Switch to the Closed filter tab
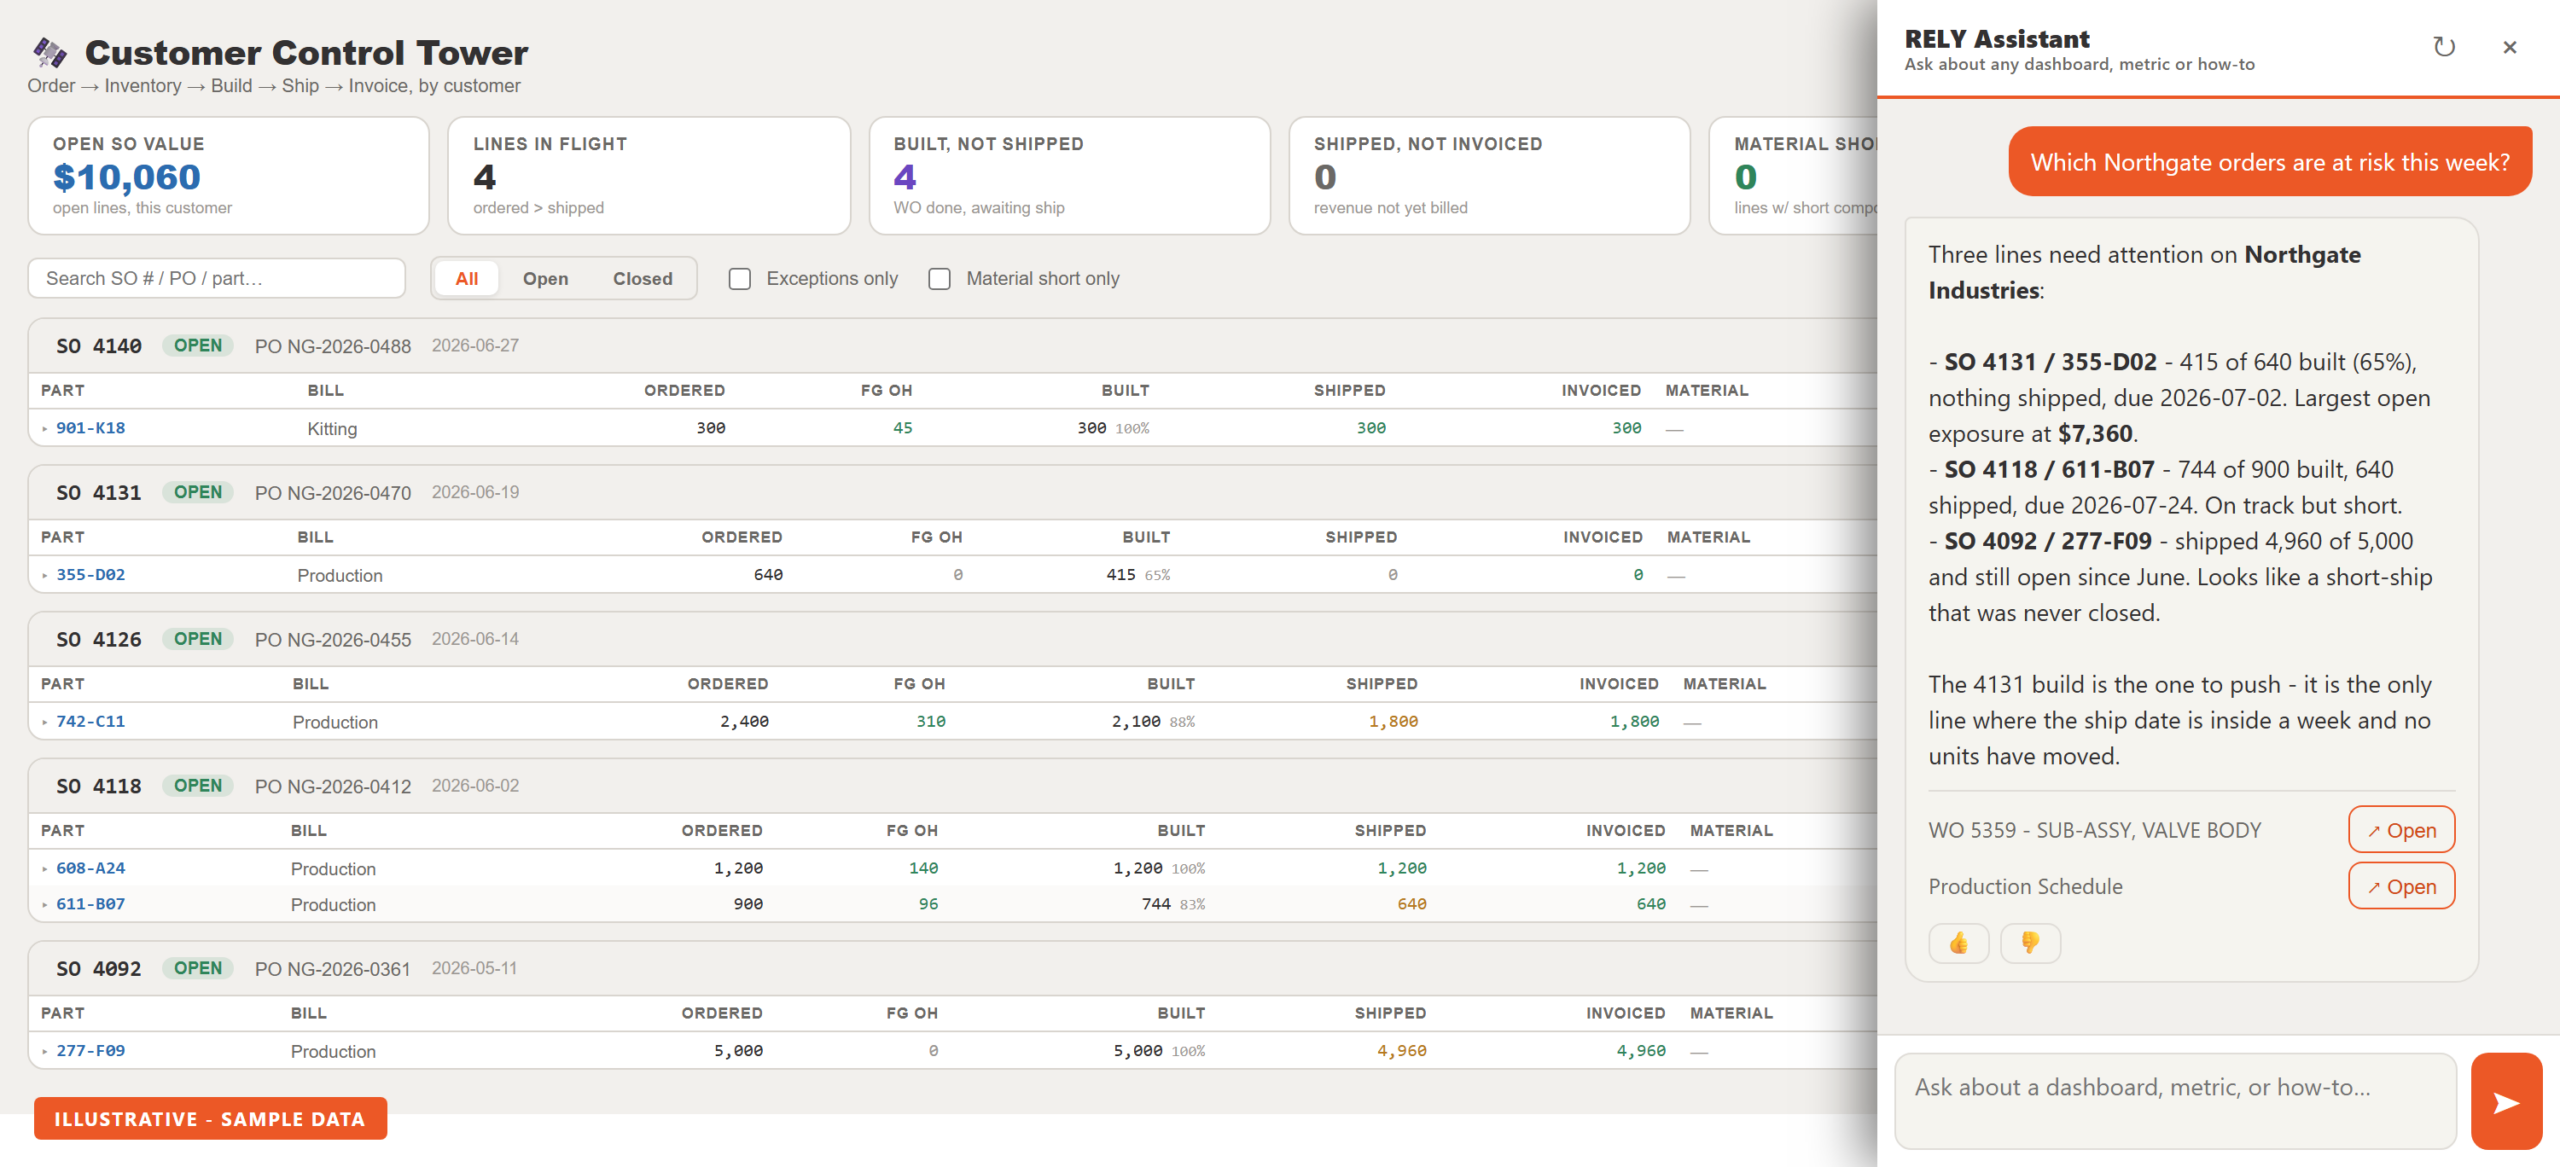This screenshot has height=1167, width=2560. click(x=642, y=279)
